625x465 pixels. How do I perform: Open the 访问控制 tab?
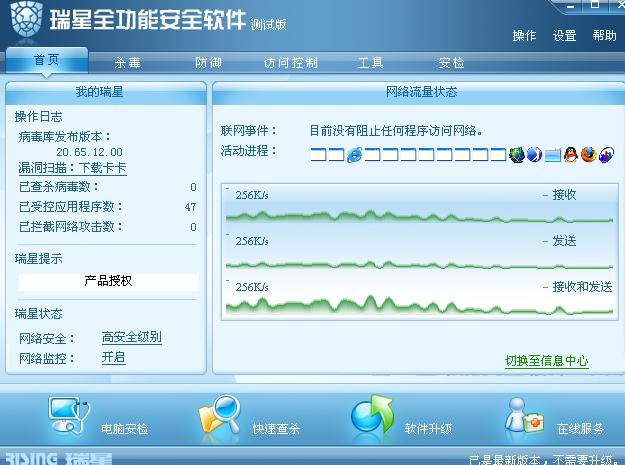(x=291, y=63)
